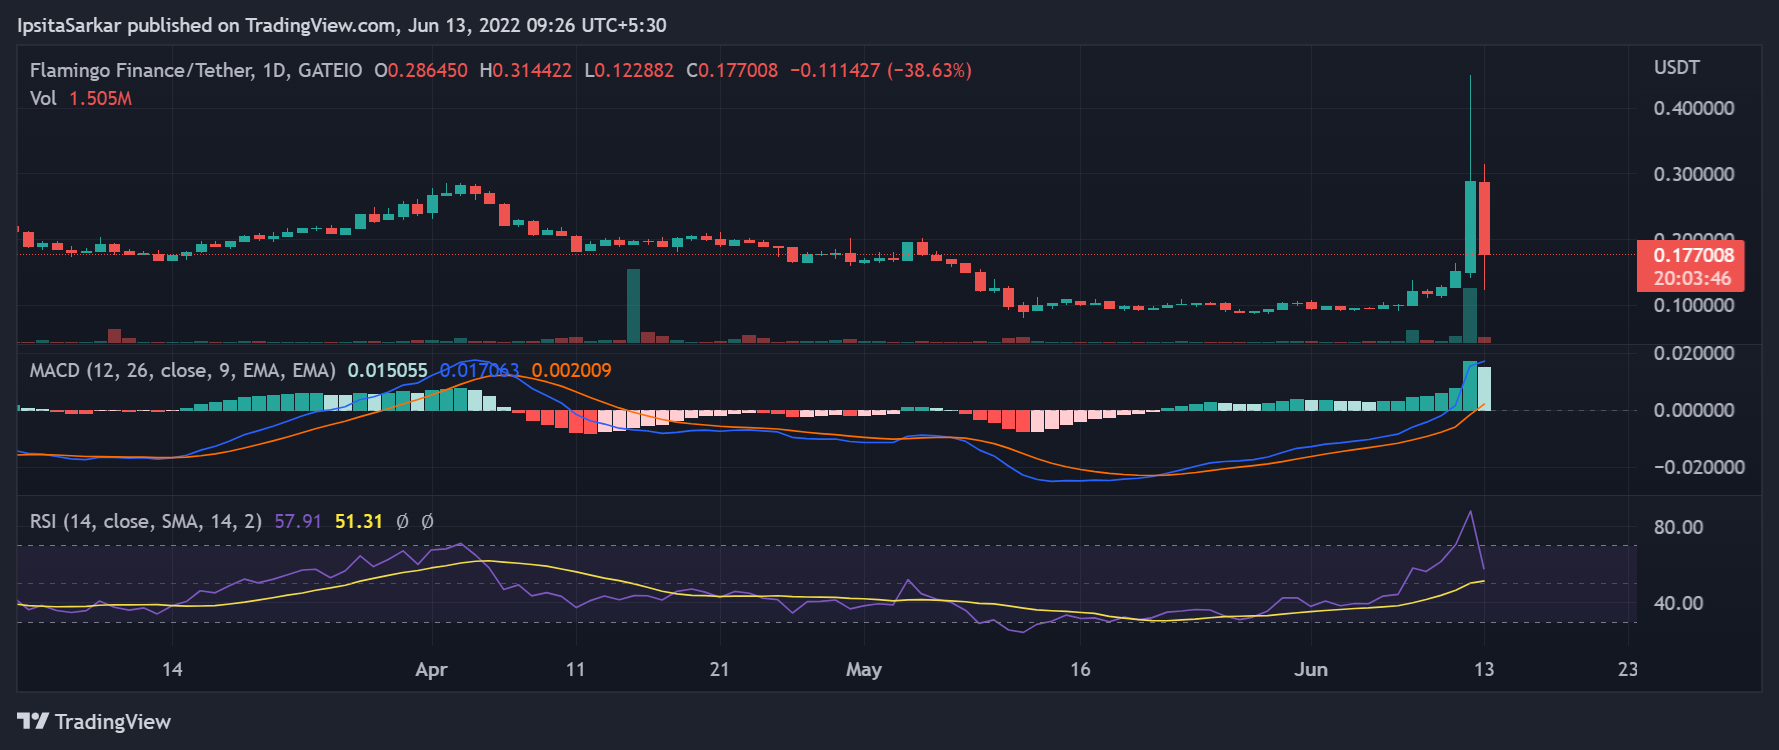The height and width of the screenshot is (750, 1779).
Task: Click the change value −0.111427 (−38.63%)
Action: (881, 70)
